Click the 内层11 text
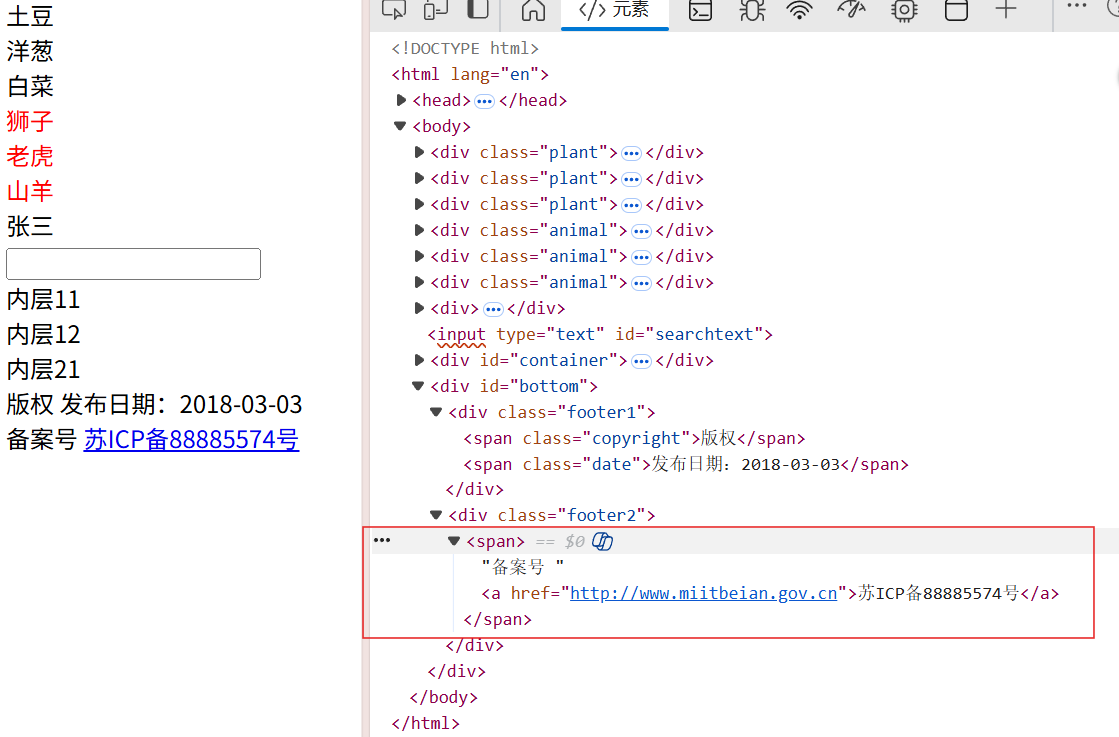Viewport: 1119px width, 737px height. pyautogui.click(x=44, y=300)
